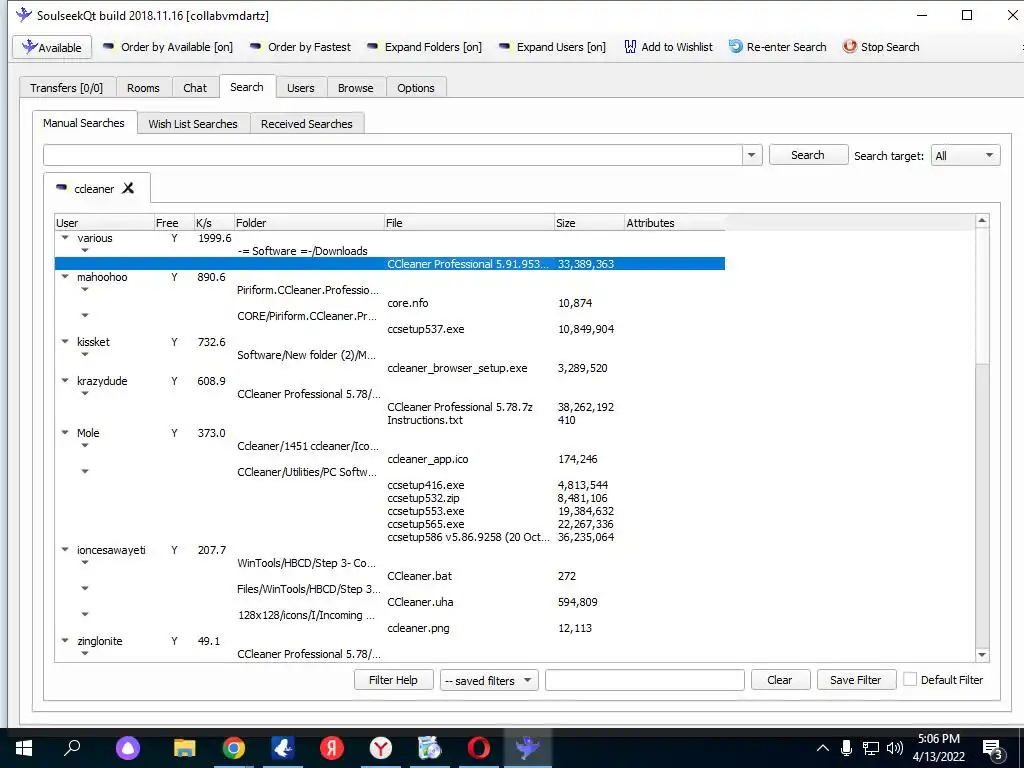Select CCleaner.bat file
The width and height of the screenshot is (1024, 768).
click(x=419, y=576)
